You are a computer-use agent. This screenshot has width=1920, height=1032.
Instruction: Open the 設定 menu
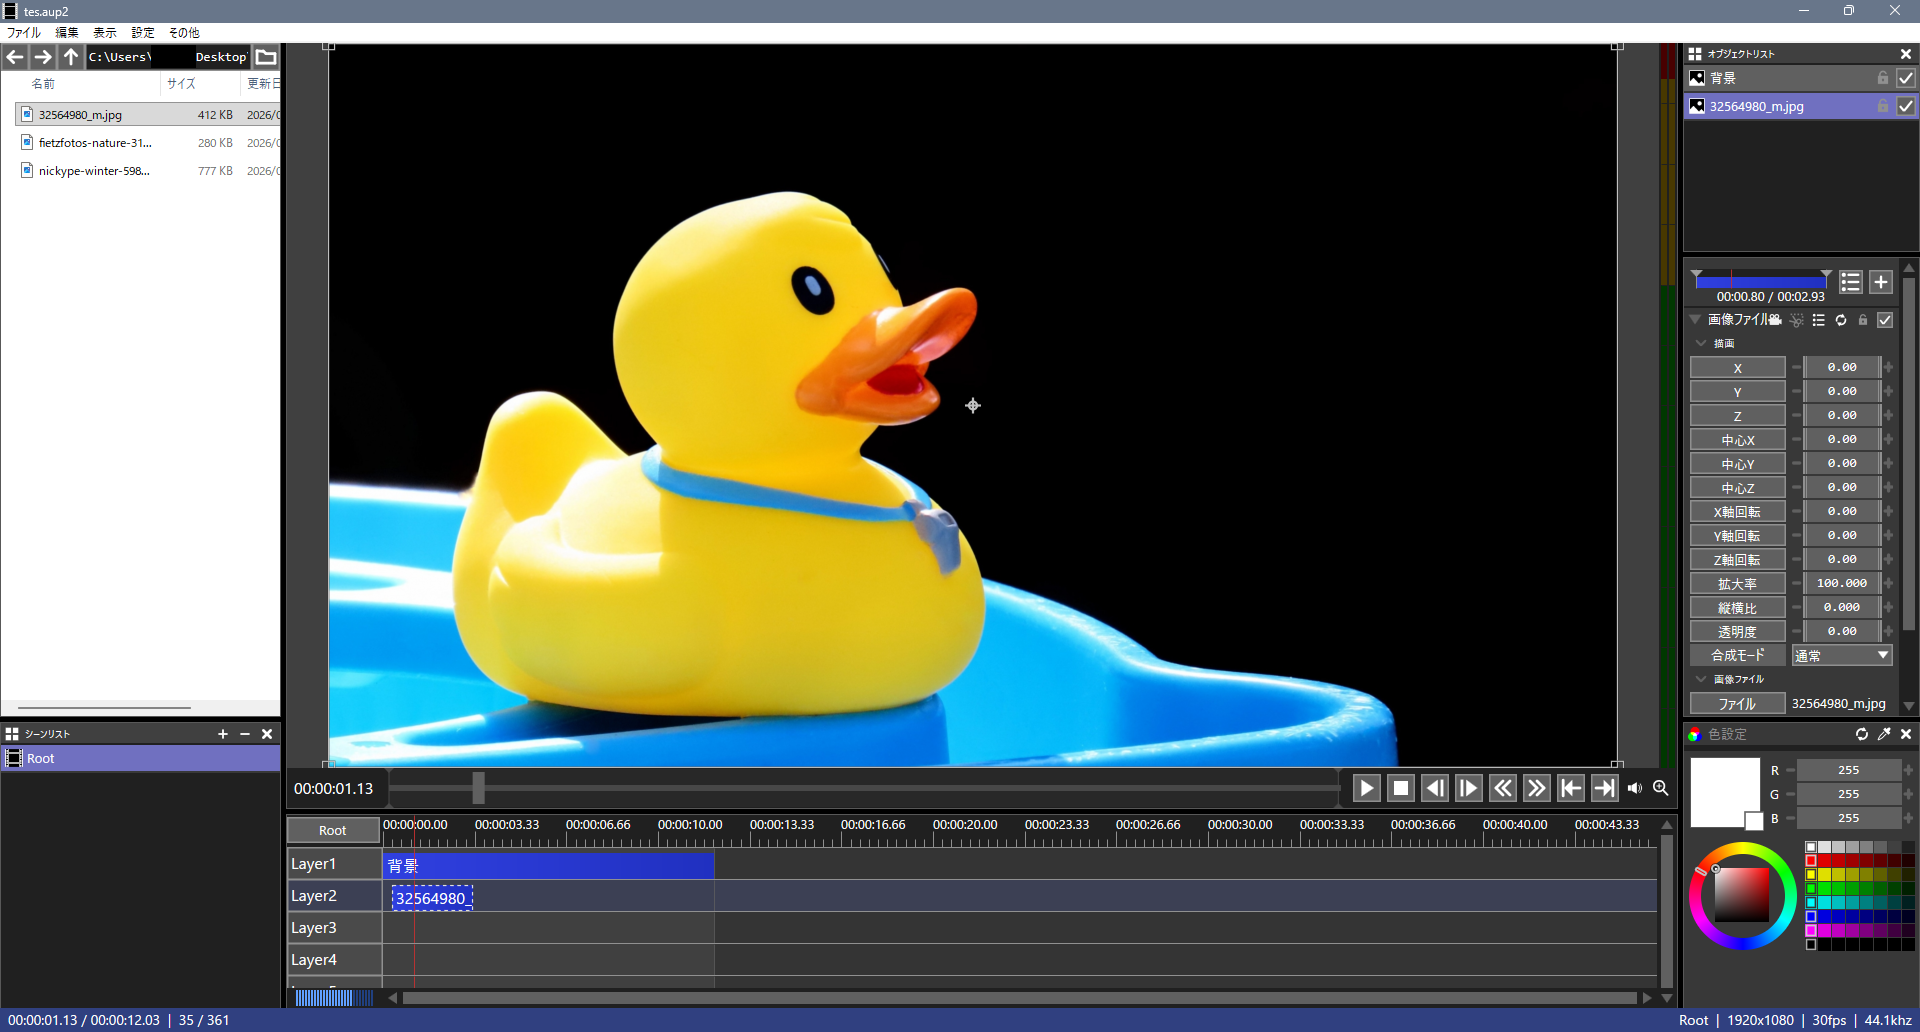(x=143, y=33)
